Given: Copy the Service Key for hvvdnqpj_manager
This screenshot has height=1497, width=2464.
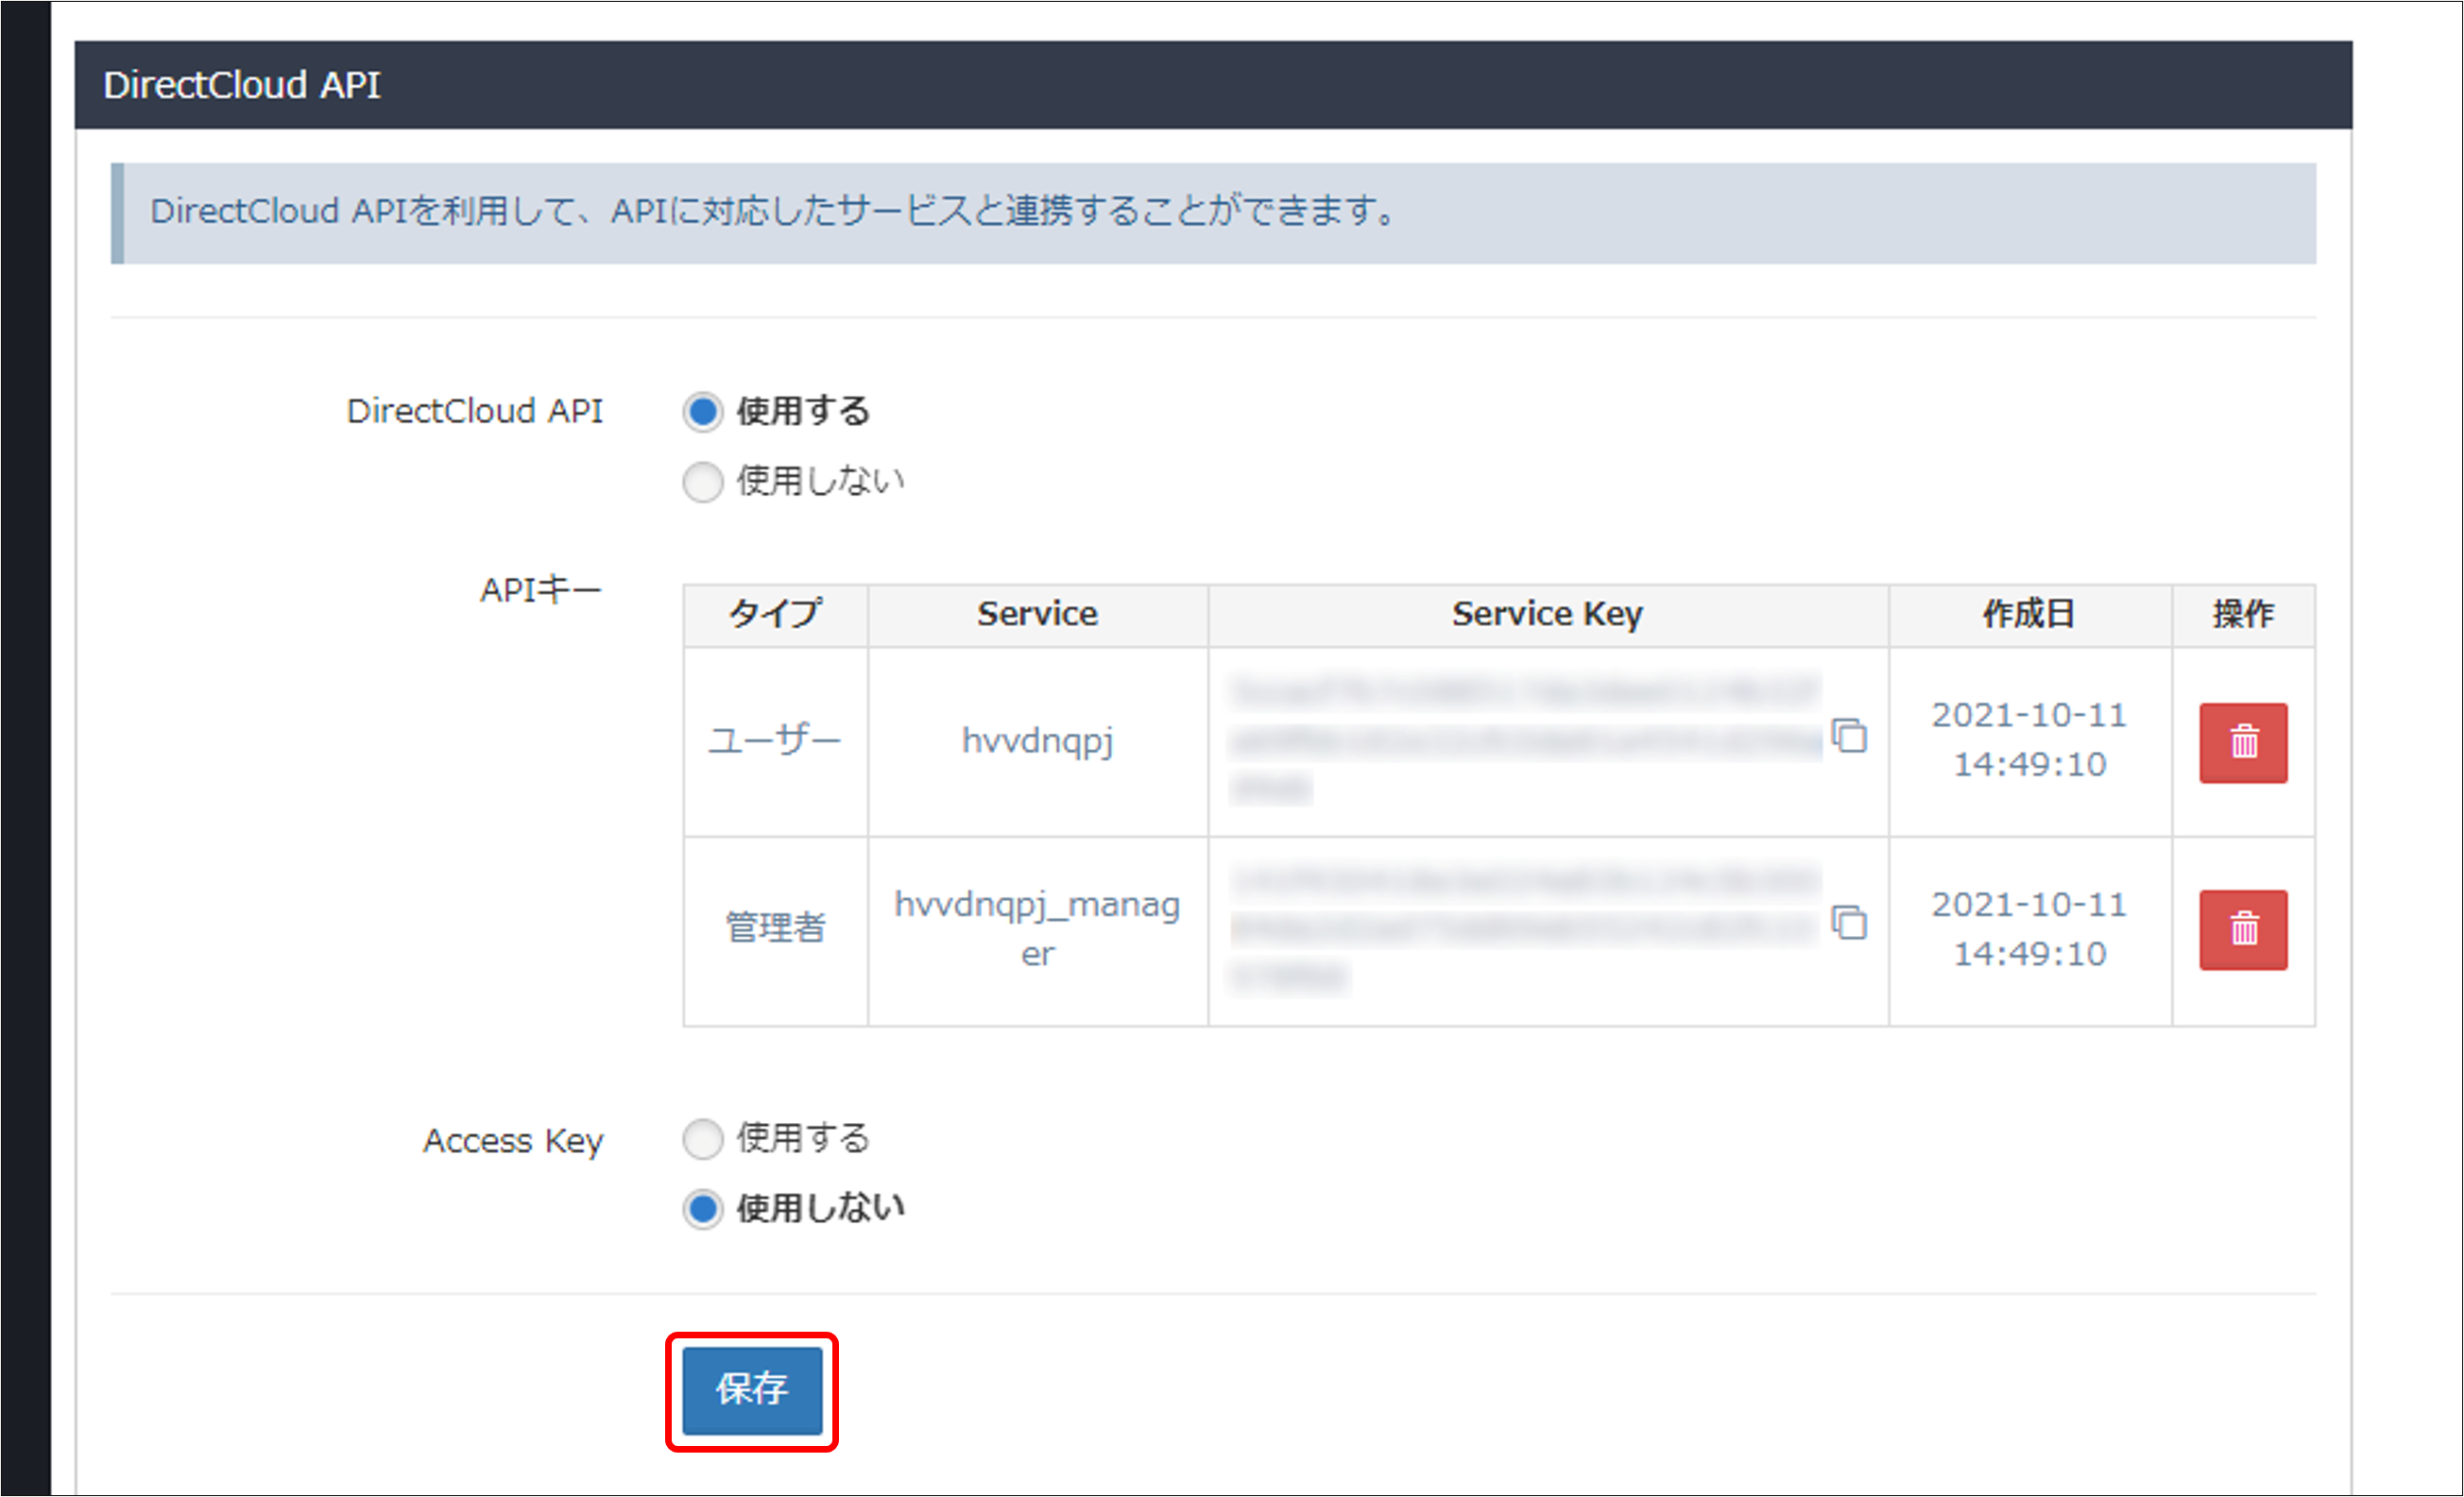Looking at the screenshot, I should click(x=1849, y=923).
